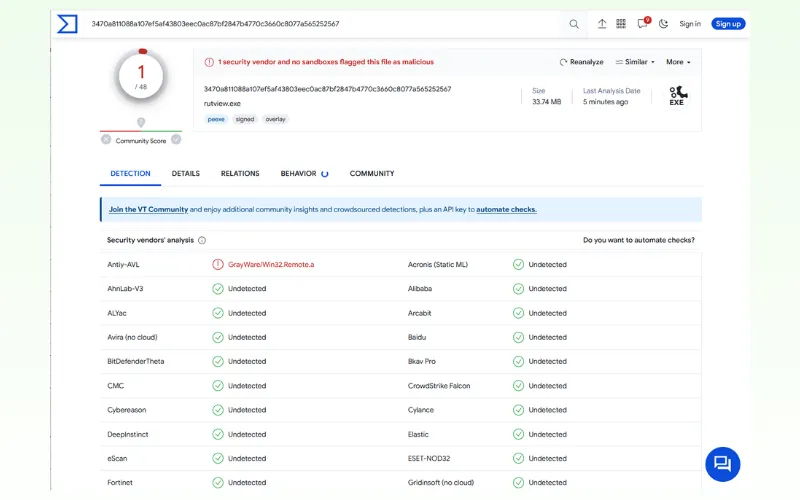Toggle dark mode with the moon icon
The image size is (800, 500).
(663, 23)
